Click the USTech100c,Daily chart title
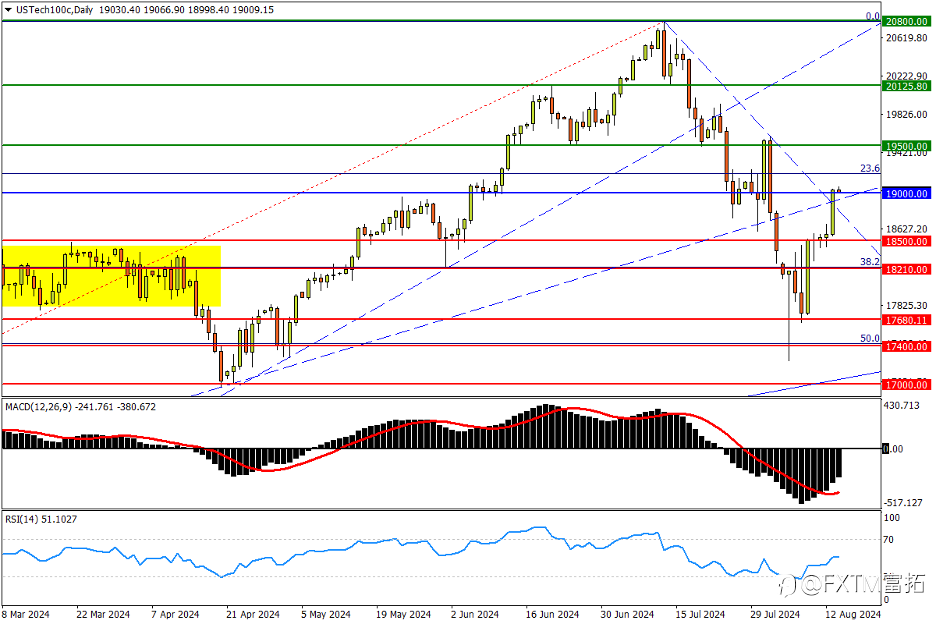The width and height of the screenshot is (936, 624). pyautogui.click(x=54, y=10)
